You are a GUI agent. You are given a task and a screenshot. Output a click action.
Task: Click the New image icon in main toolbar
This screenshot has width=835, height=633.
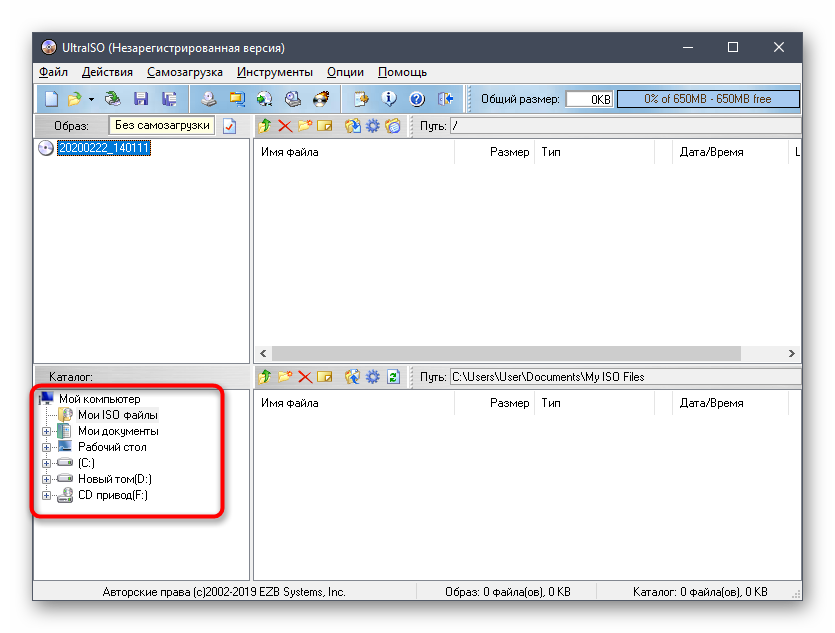pos(52,99)
